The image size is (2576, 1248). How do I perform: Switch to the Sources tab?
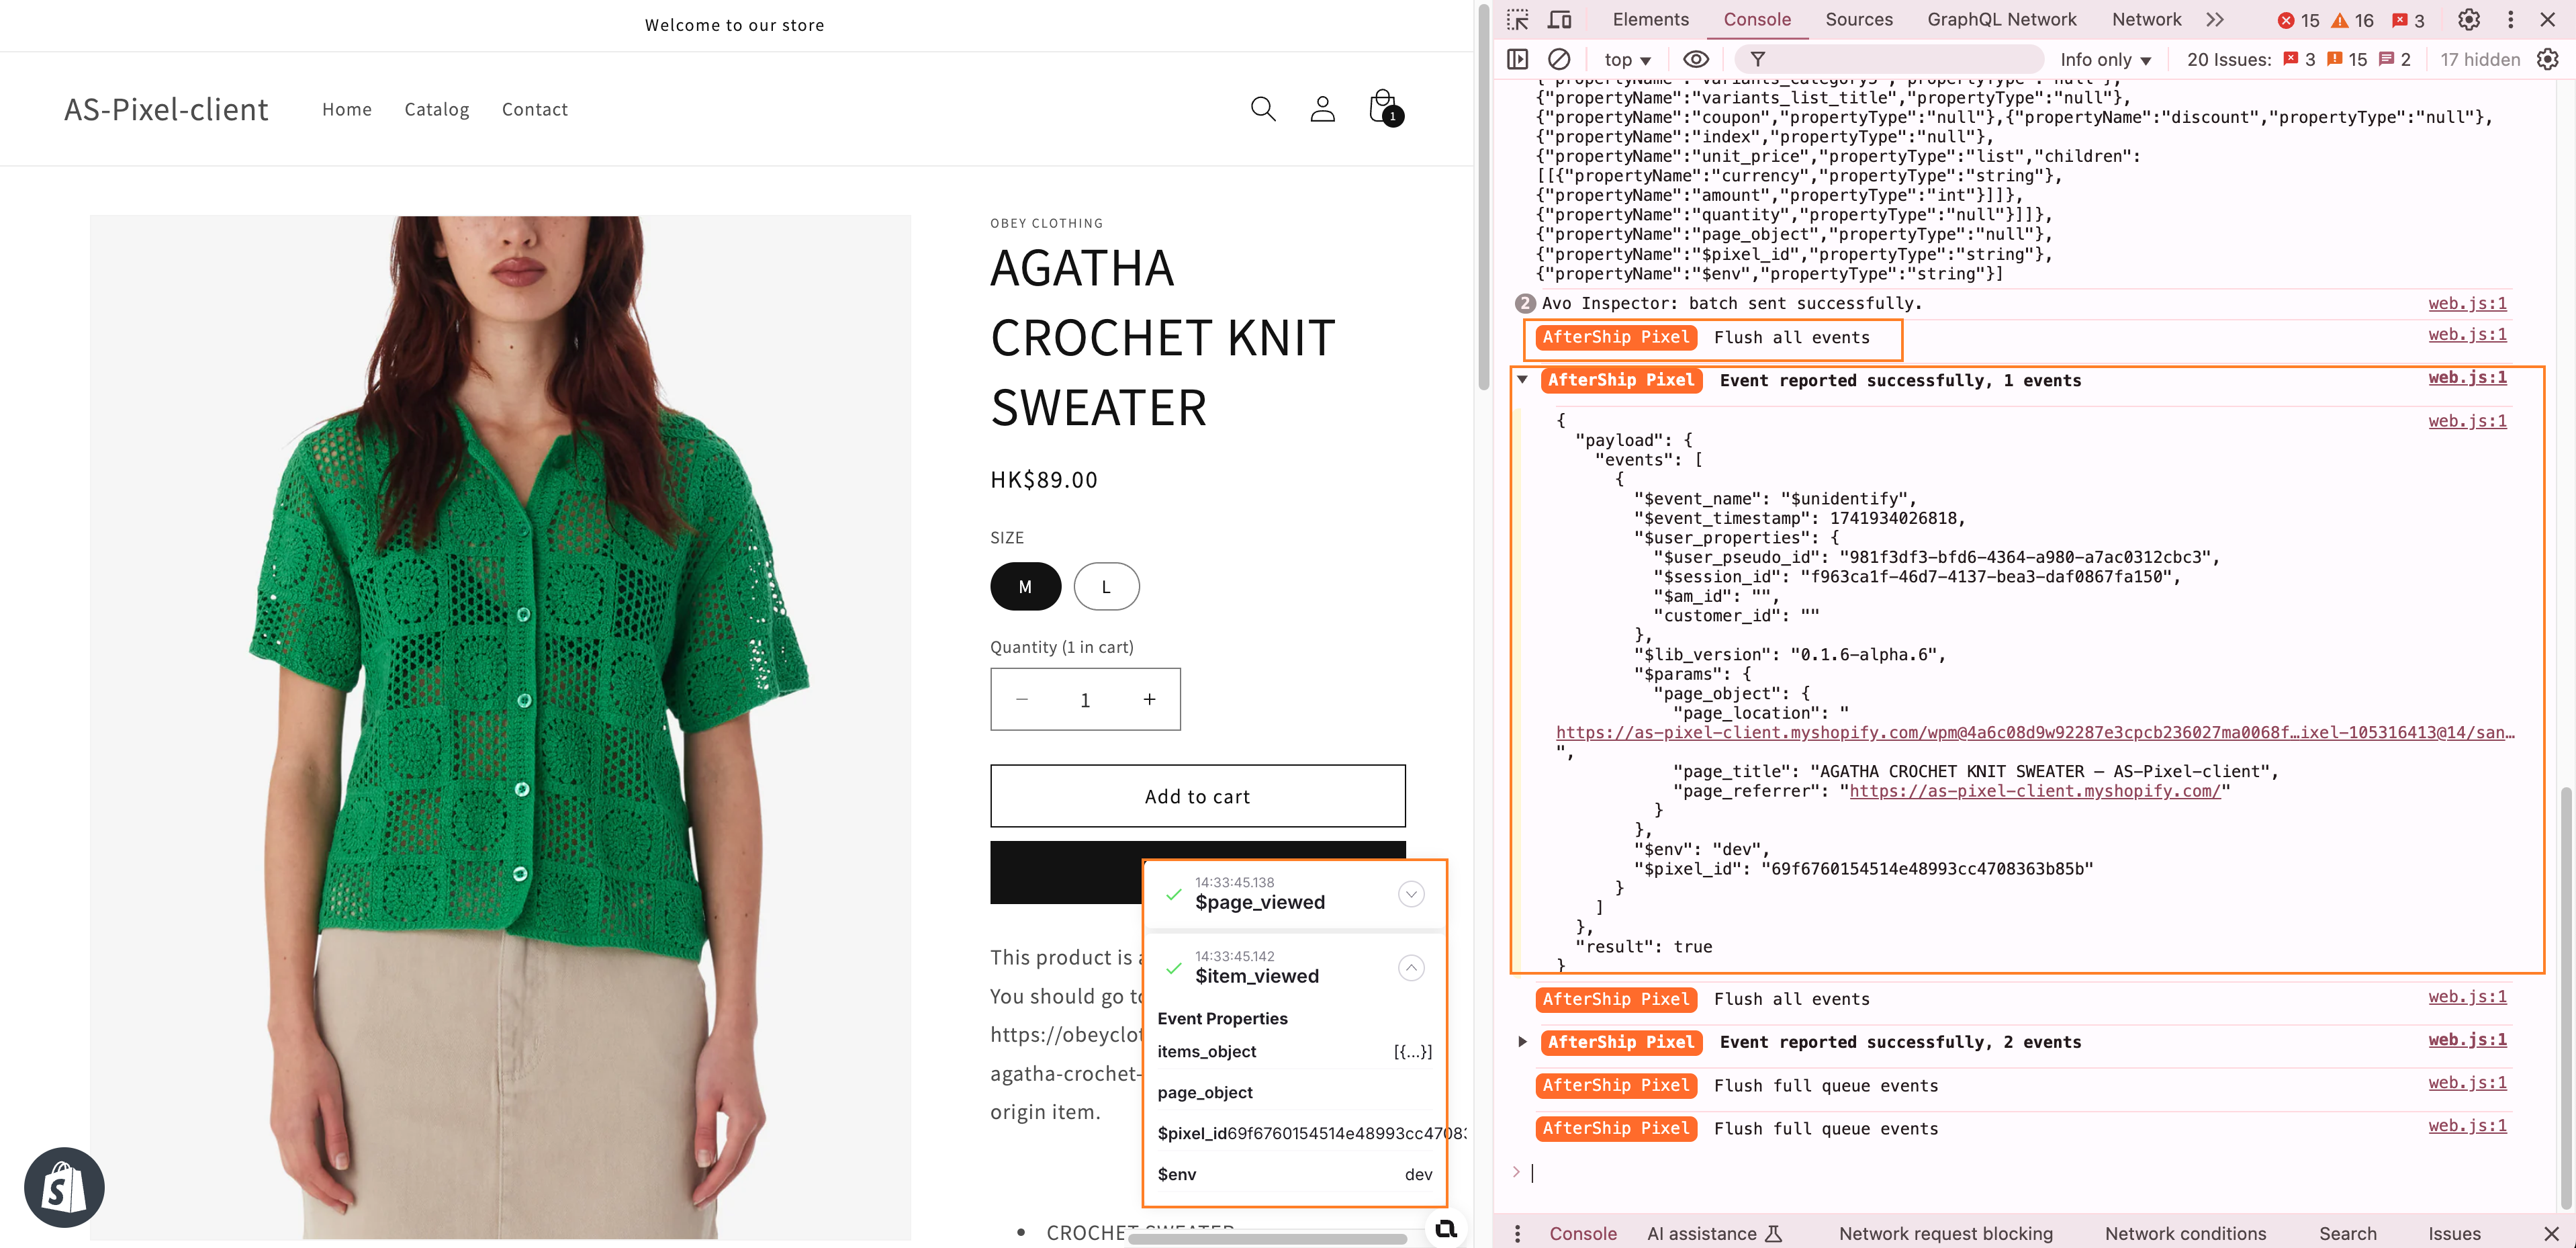[x=1858, y=19]
